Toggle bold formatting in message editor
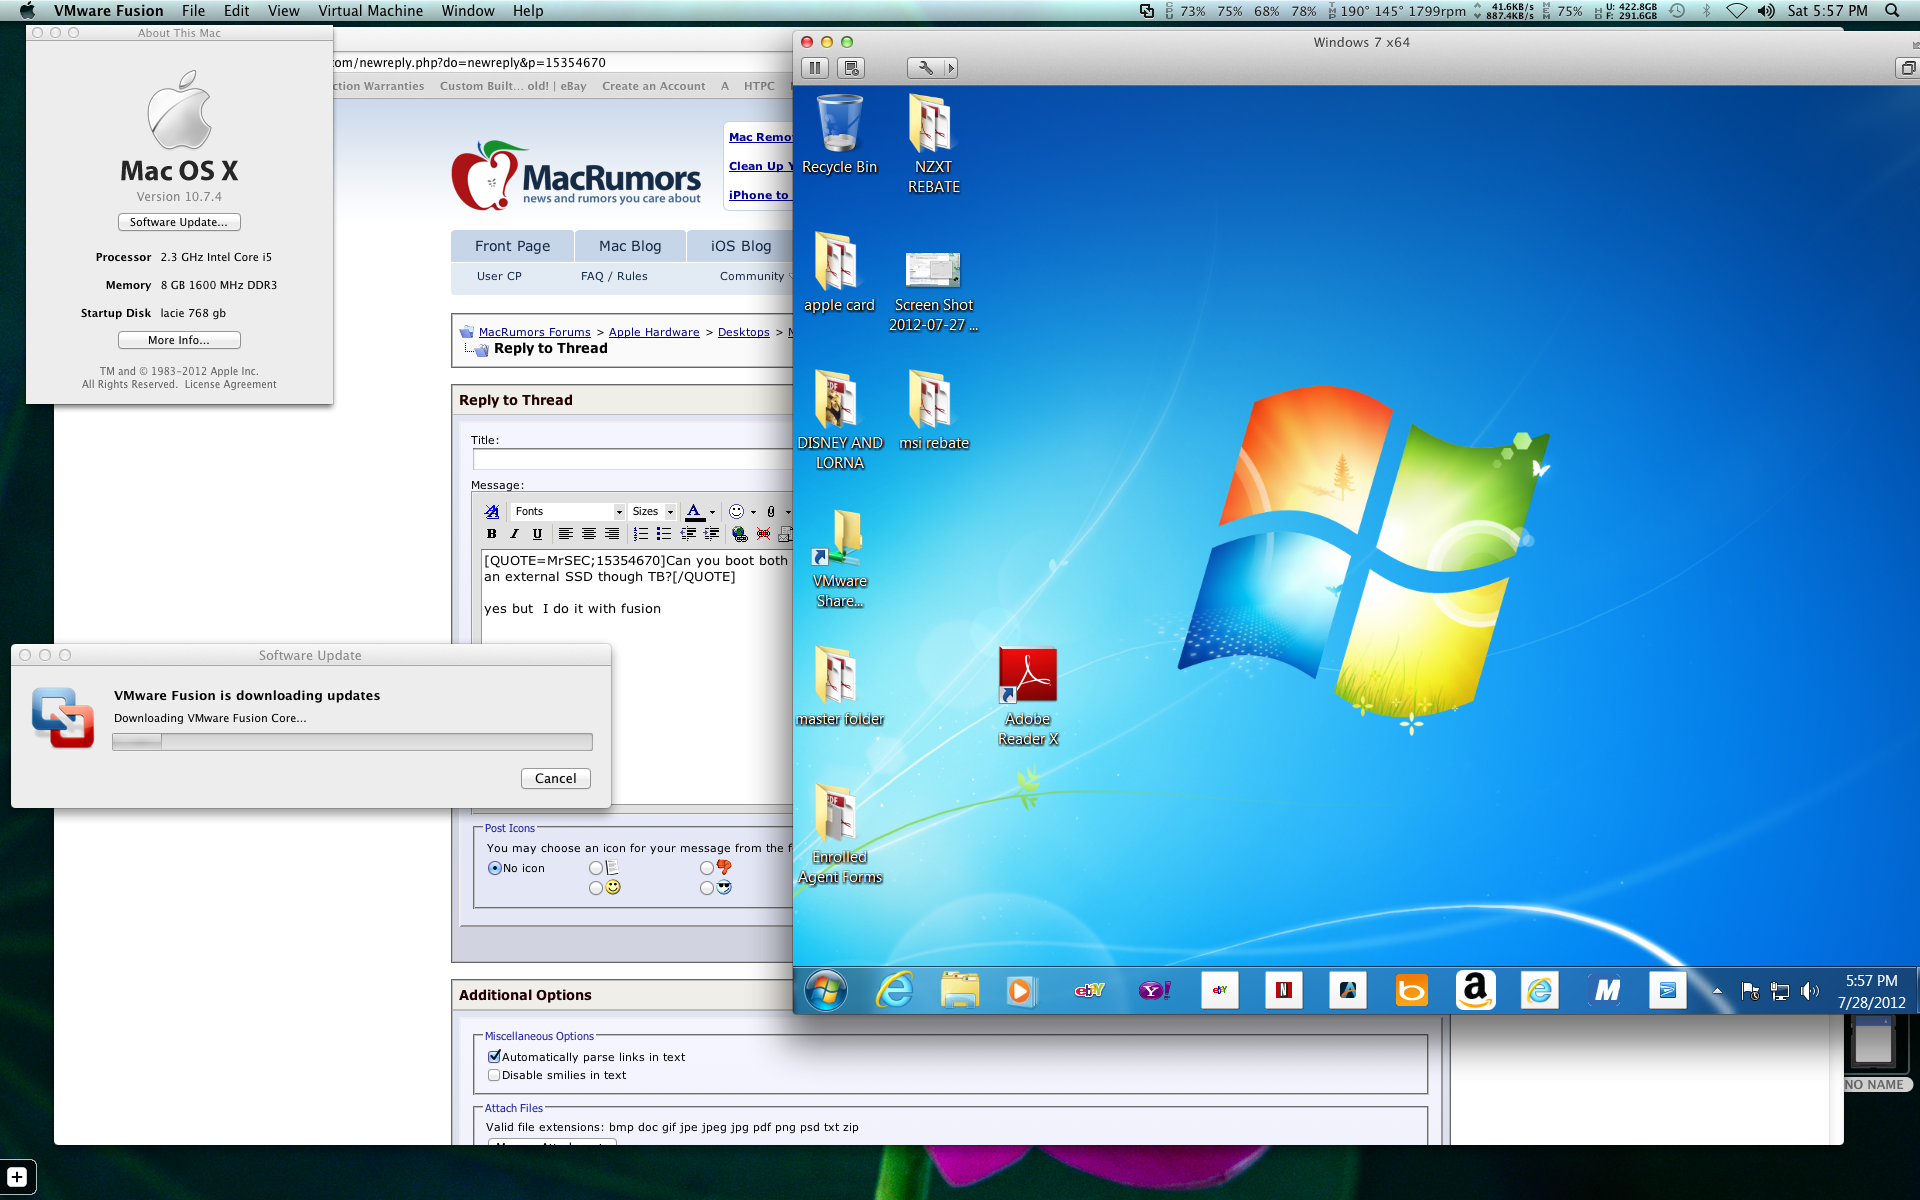The image size is (1920, 1200). tap(491, 534)
